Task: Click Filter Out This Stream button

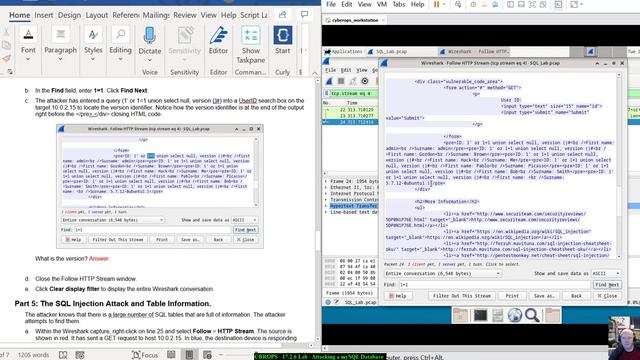Action: 462,296
